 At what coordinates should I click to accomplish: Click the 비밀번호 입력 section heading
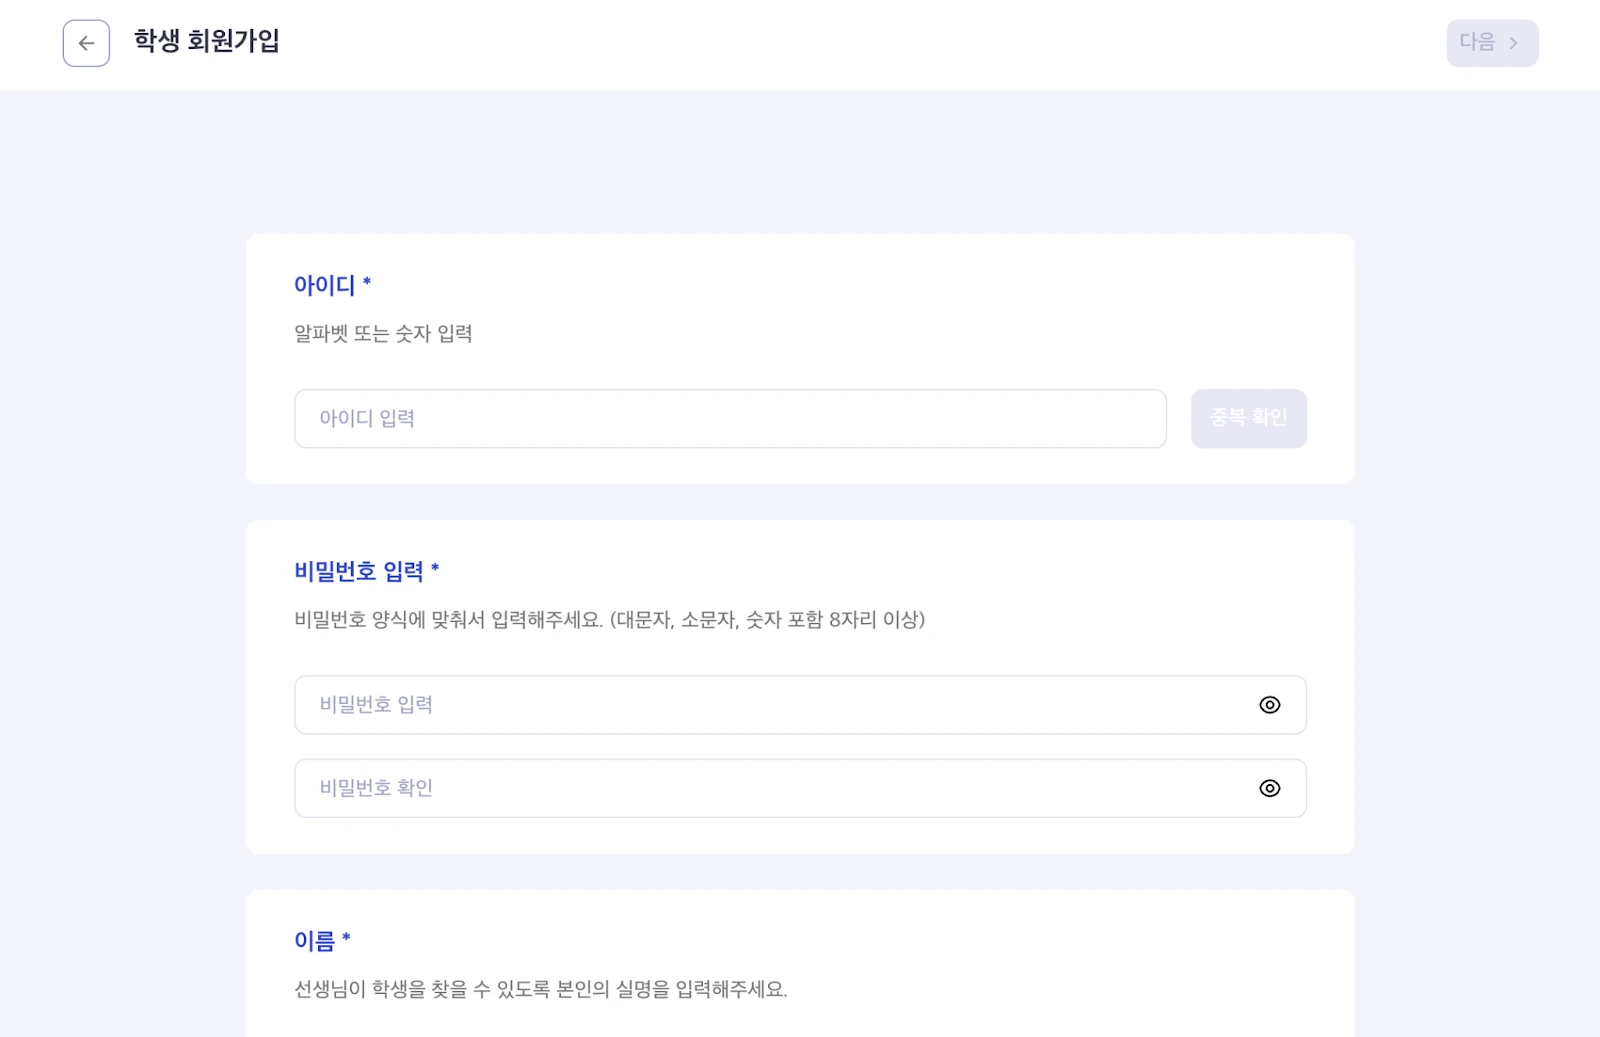(x=359, y=571)
